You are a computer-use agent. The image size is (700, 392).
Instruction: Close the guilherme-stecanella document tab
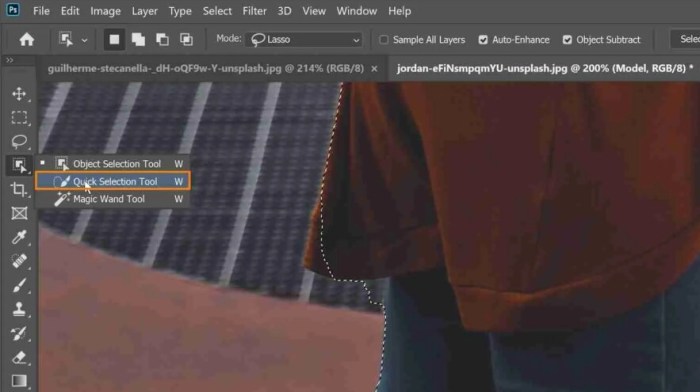click(x=374, y=69)
